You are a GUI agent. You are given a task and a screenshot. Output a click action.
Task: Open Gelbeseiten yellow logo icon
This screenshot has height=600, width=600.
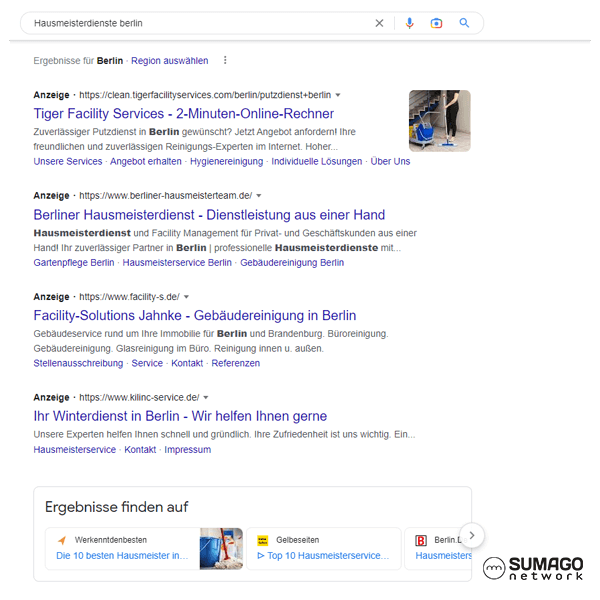[x=262, y=540]
